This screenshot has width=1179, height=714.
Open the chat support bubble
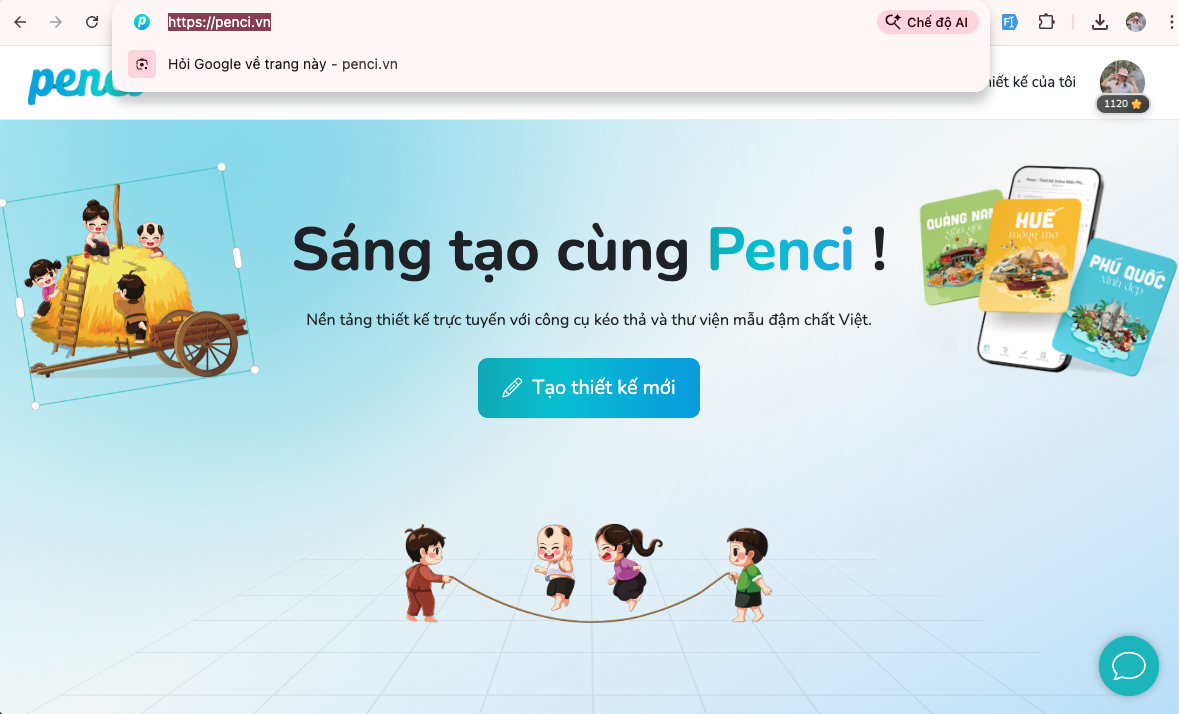click(x=1129, y=666)
